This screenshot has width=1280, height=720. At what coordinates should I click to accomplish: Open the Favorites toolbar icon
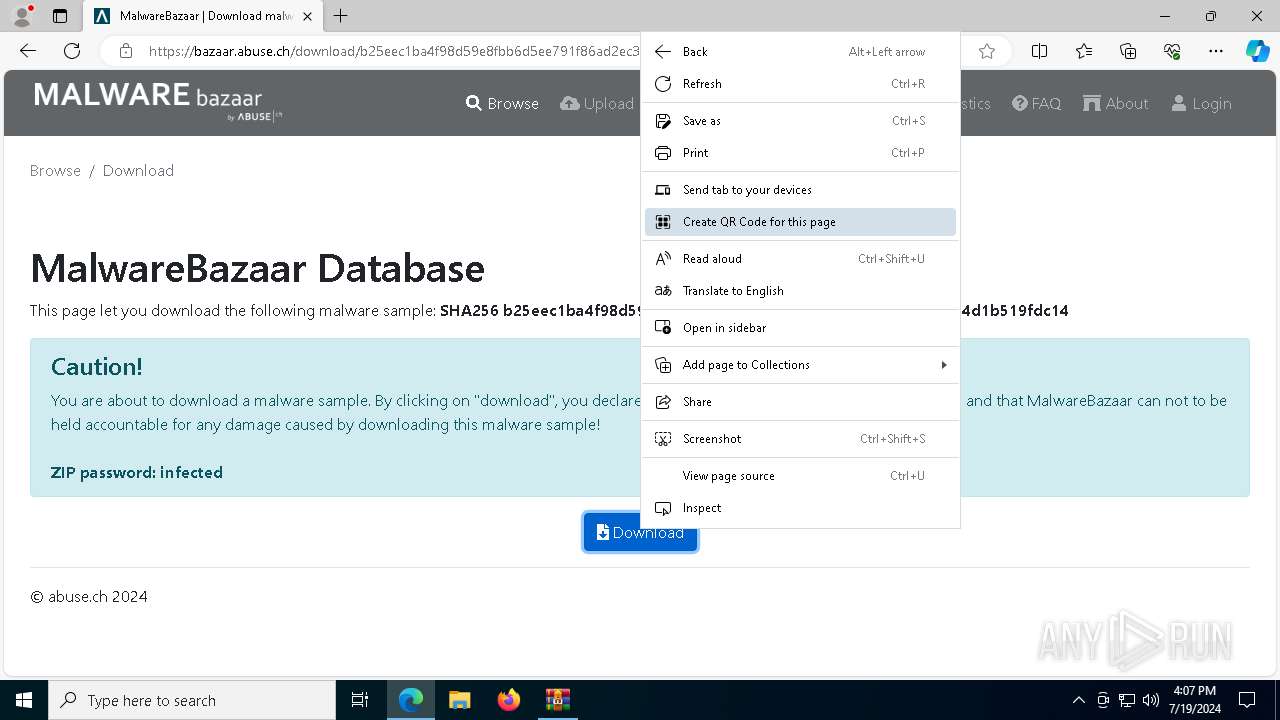(x=1084, y=51)
